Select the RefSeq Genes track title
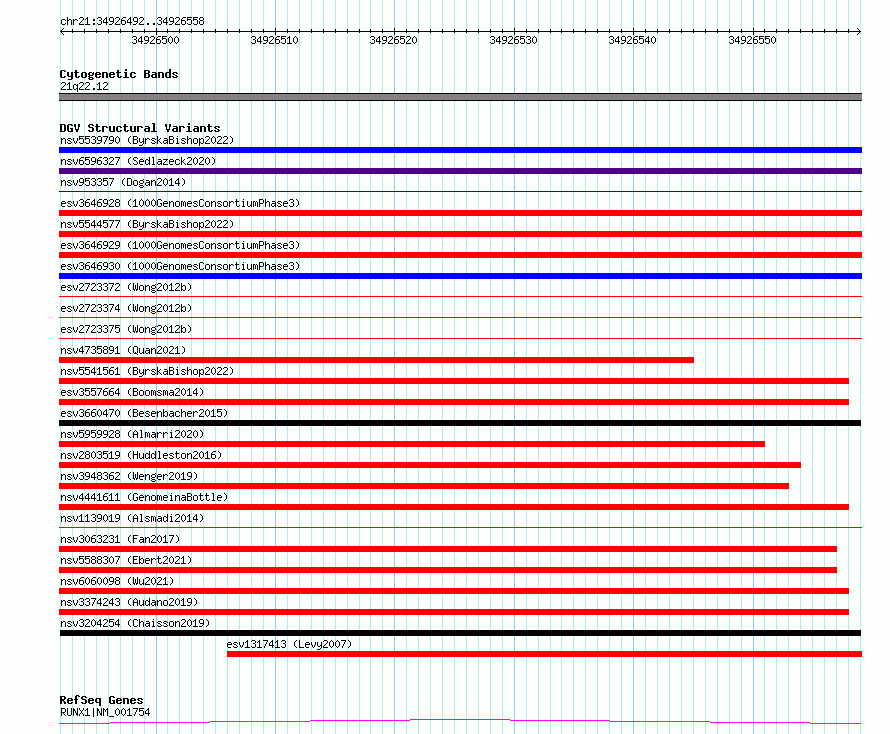 pos(102,700)
